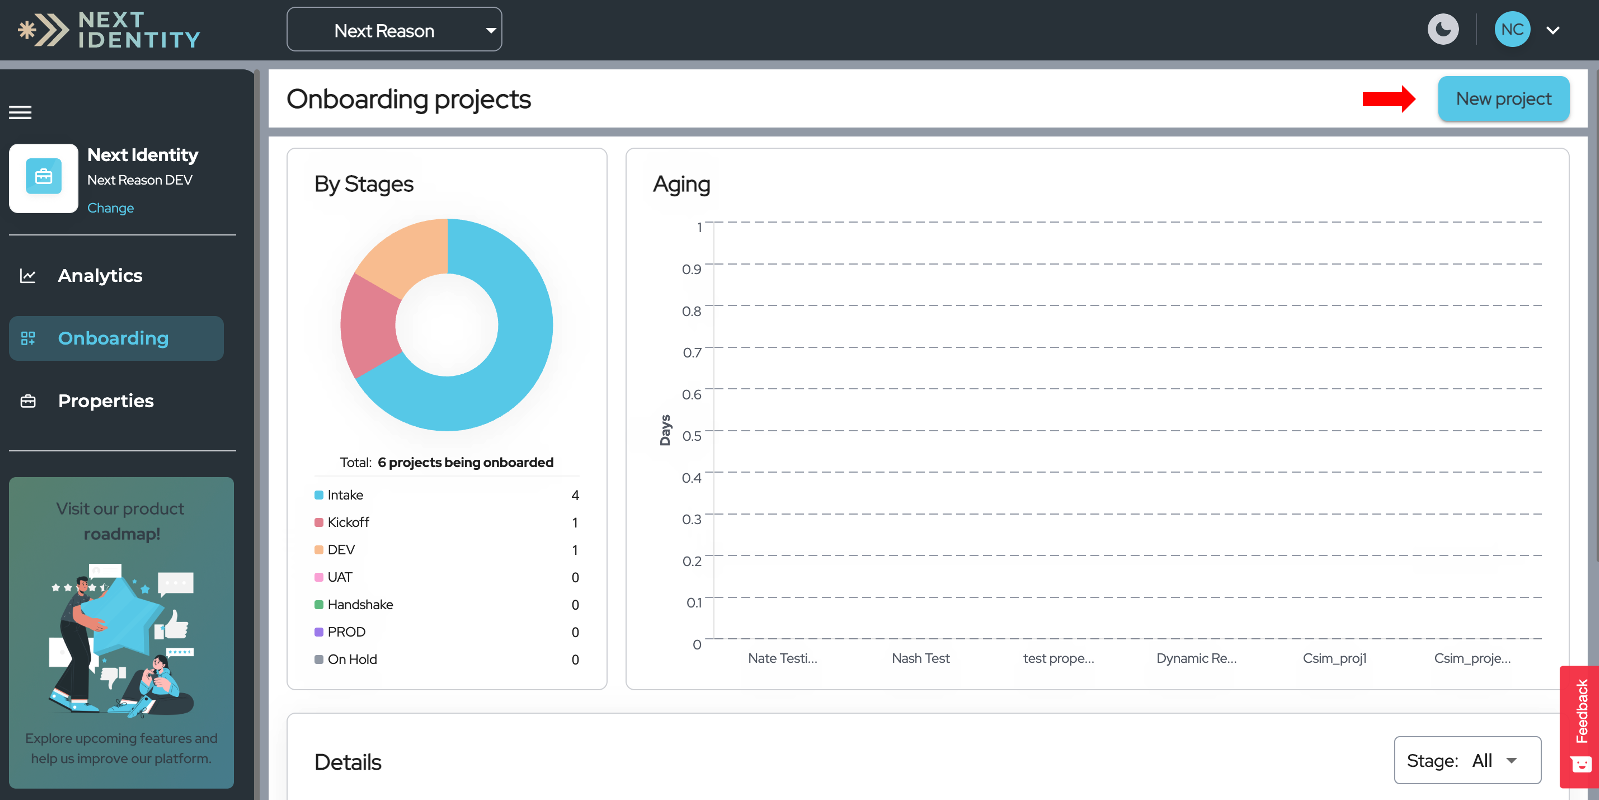Viewport: 1599px width, 800px height.
Task: Toggle the Intake legend color swatch
Action: [319, 495]
